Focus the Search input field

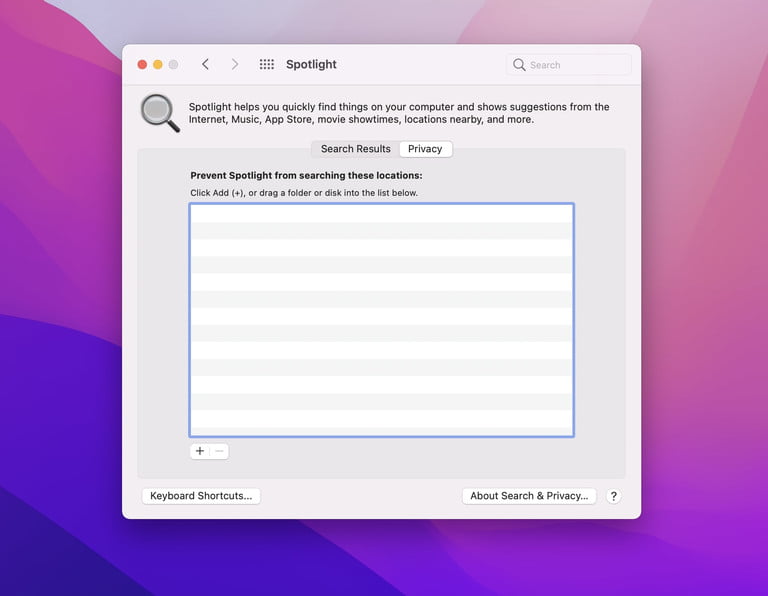569,65
